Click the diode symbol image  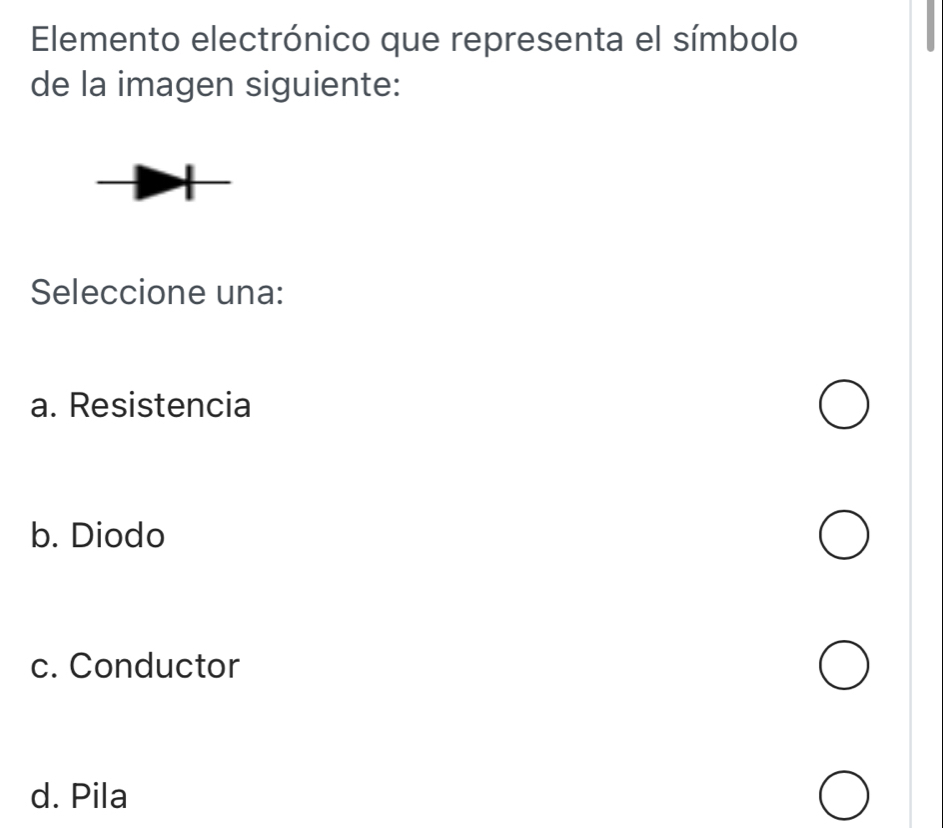(x=165, y=183)
